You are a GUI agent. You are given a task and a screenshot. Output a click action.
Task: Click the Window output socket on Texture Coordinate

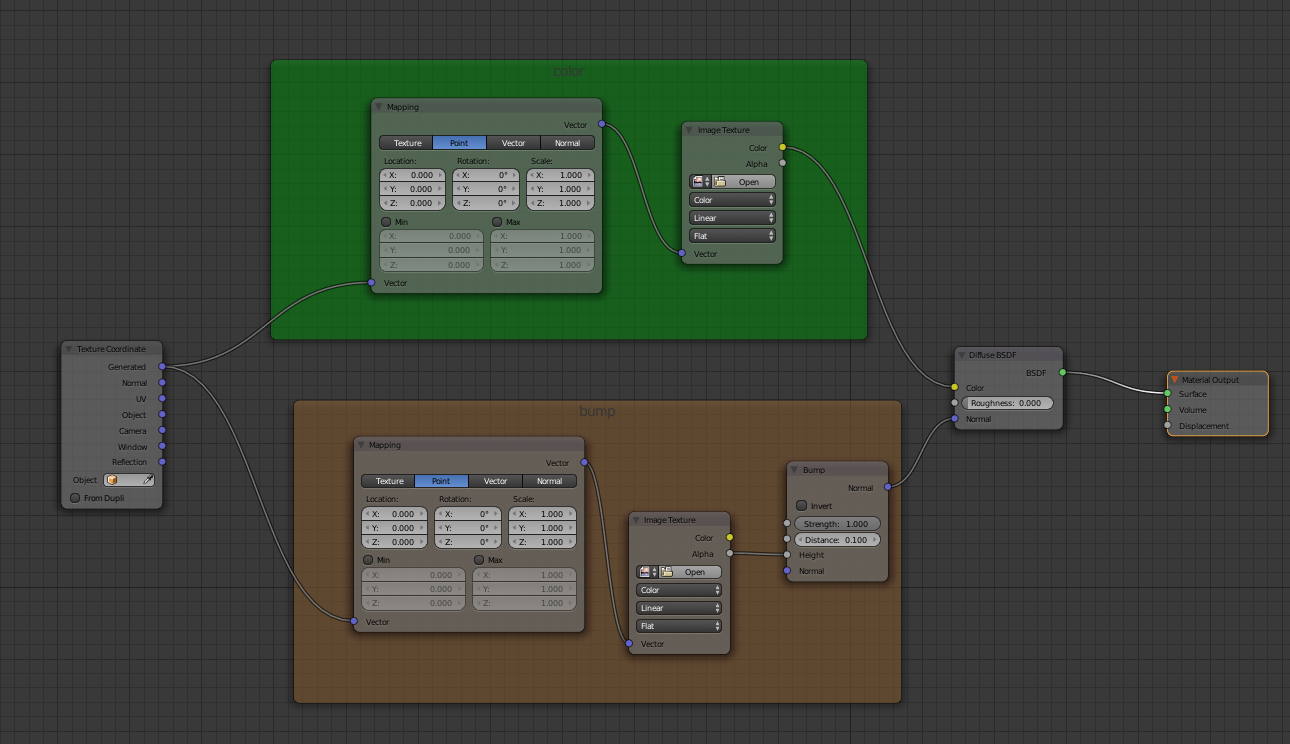[162, 447]
